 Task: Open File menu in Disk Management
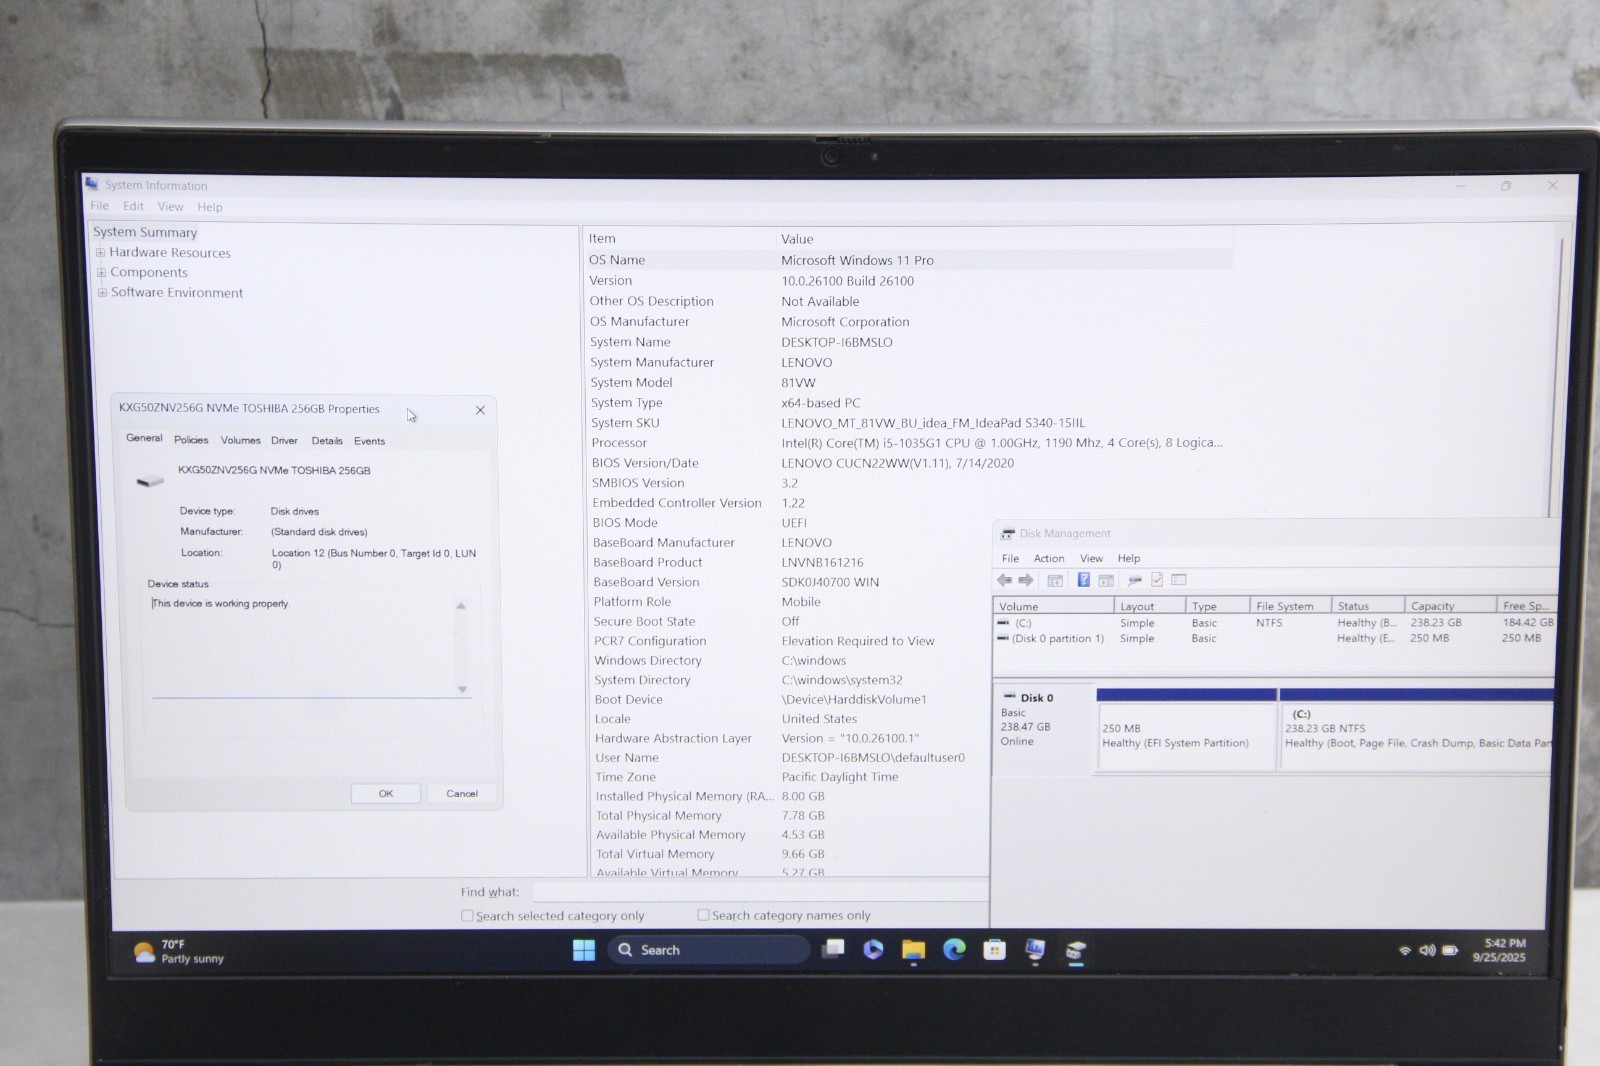1010,558
